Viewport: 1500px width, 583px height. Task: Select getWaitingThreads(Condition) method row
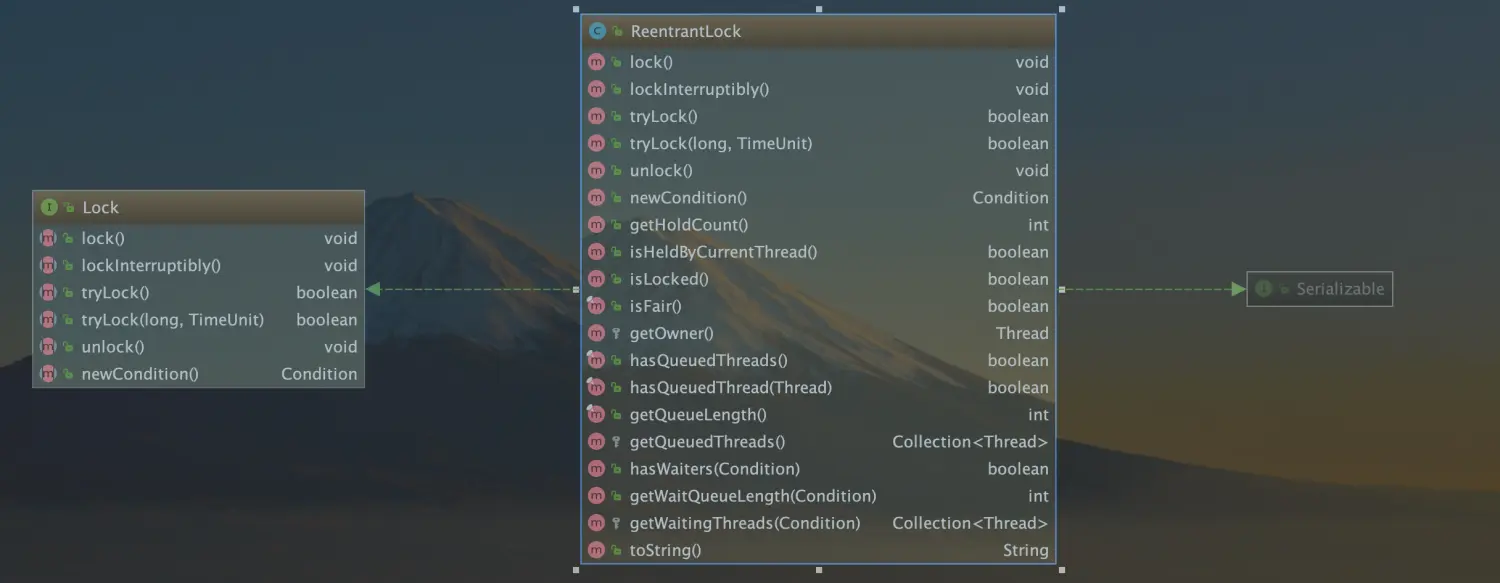[818, 523]
